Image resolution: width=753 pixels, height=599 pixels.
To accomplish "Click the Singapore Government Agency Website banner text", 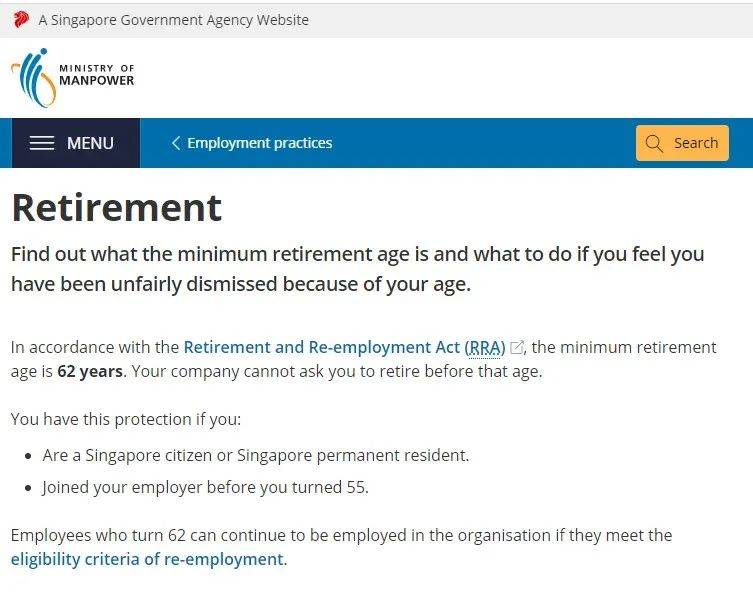I will pos(173,20).
